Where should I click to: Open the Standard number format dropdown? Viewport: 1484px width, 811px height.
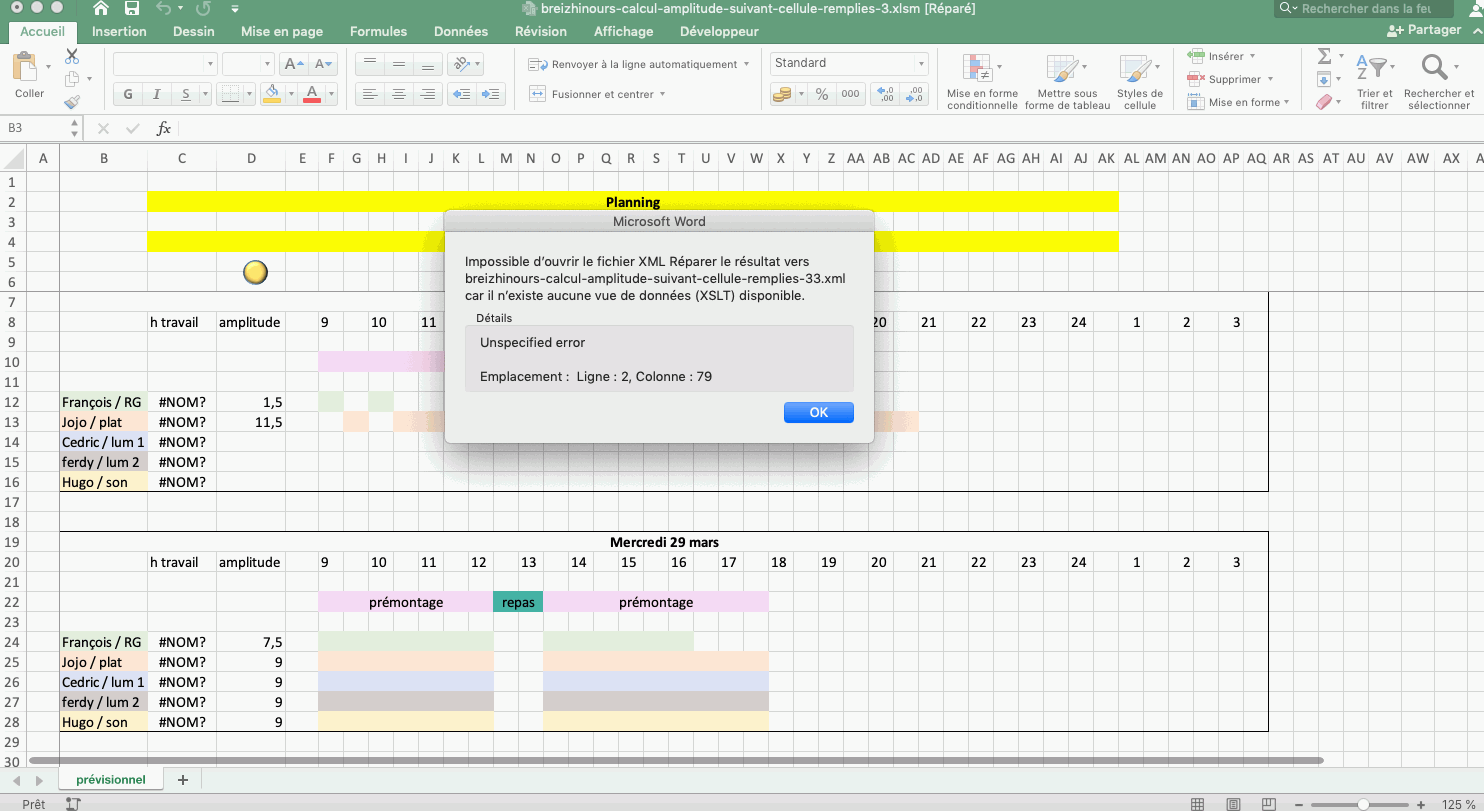(x=850, y=63)
